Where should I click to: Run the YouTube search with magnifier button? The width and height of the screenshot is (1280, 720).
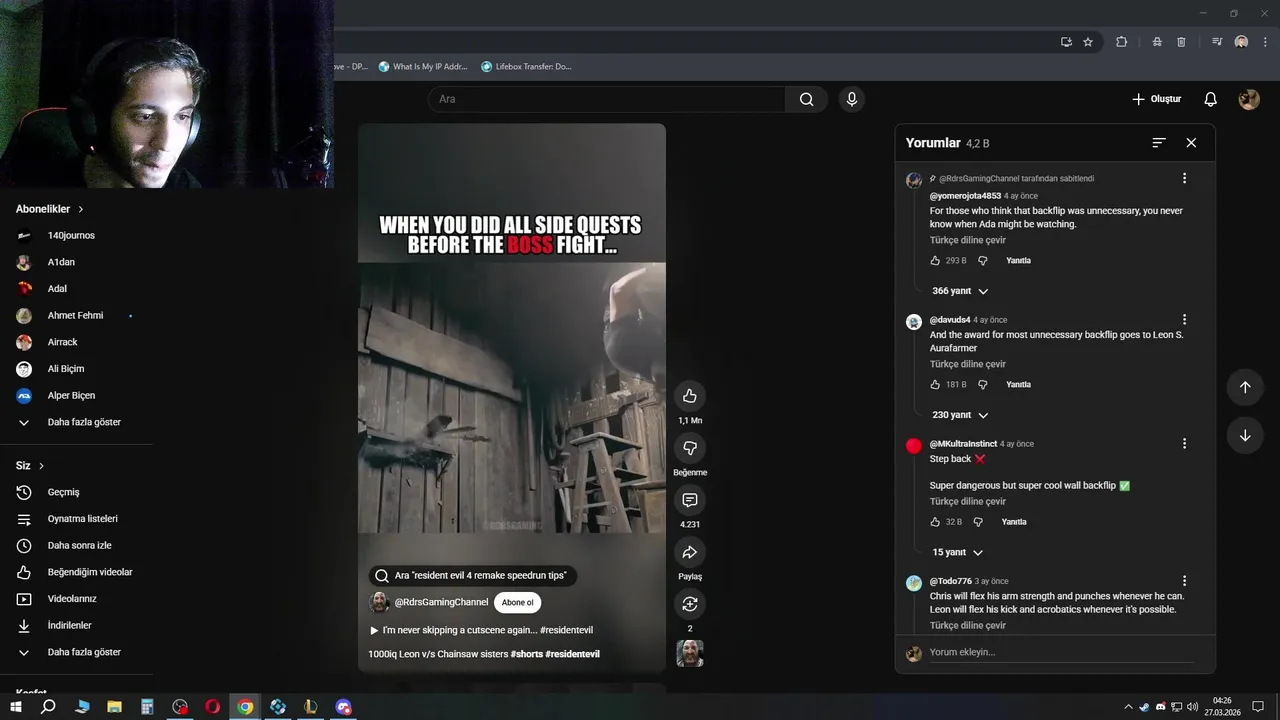(x=806, y=99)
